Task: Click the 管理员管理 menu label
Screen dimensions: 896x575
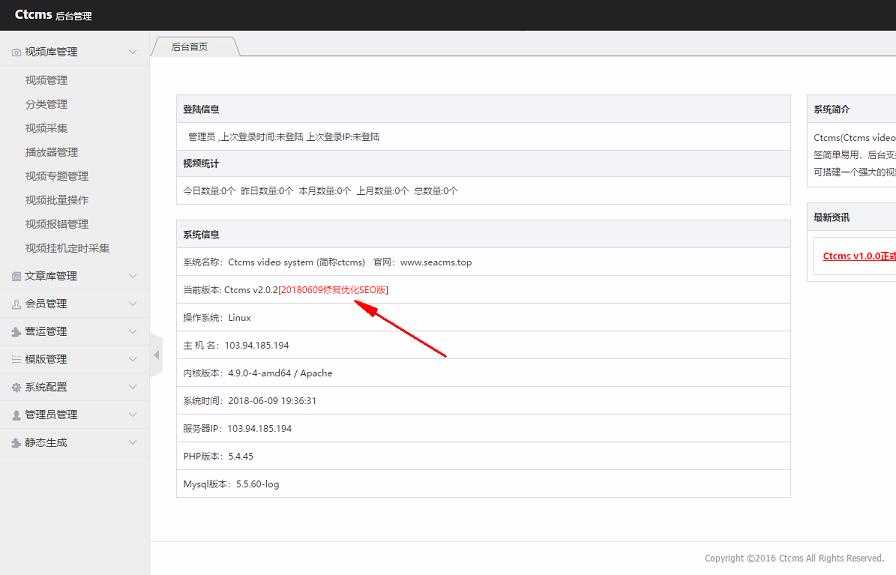Action: (51, 414)
